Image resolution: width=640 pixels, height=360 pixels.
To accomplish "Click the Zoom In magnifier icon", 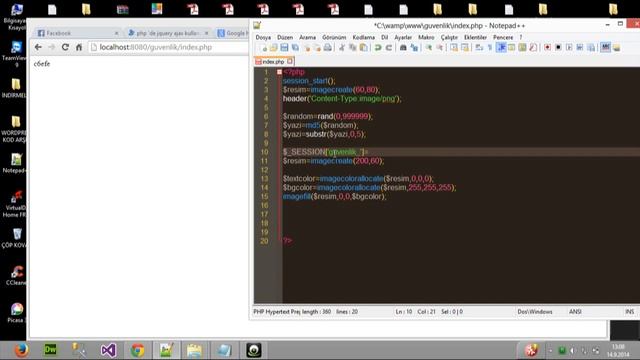I will 429,48.
